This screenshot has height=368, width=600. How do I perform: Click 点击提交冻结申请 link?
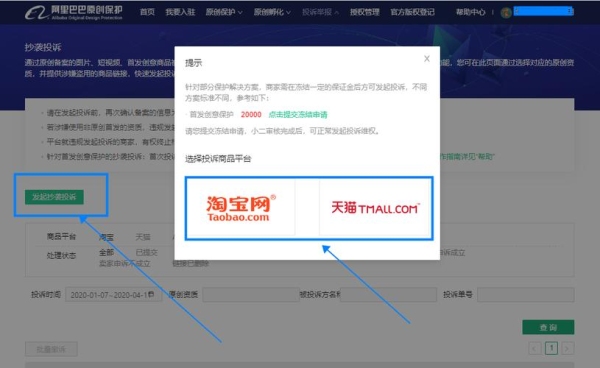click(298, 114)
